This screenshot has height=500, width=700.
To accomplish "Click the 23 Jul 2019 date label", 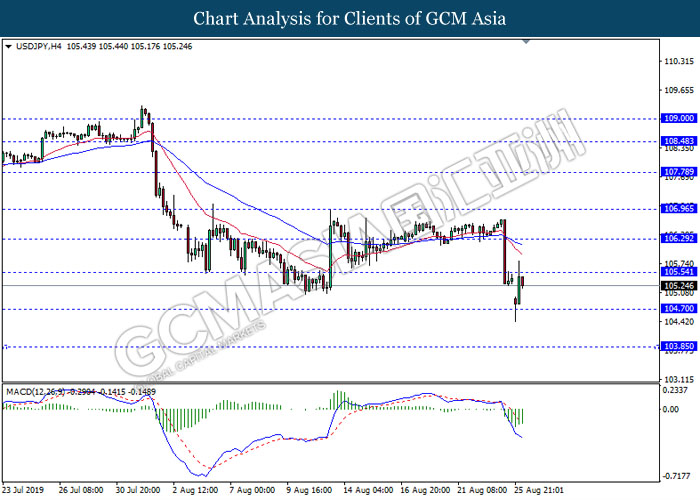I will tap(23, 490).
